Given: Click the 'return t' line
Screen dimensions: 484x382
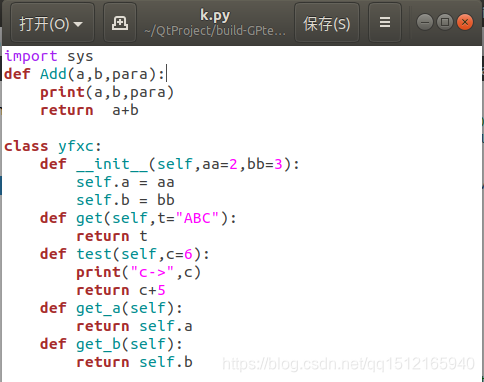Looking at the screenshot, I should [x=112, y=236].
